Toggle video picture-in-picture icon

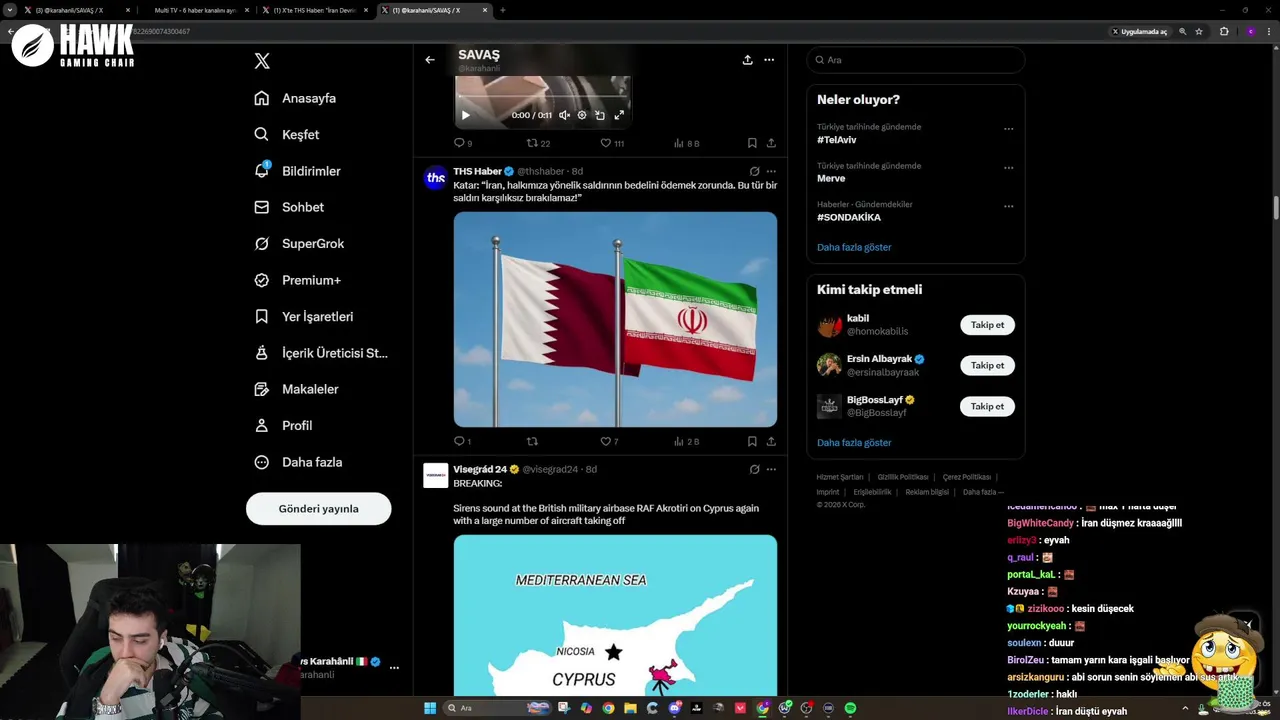tap(600, 115)
